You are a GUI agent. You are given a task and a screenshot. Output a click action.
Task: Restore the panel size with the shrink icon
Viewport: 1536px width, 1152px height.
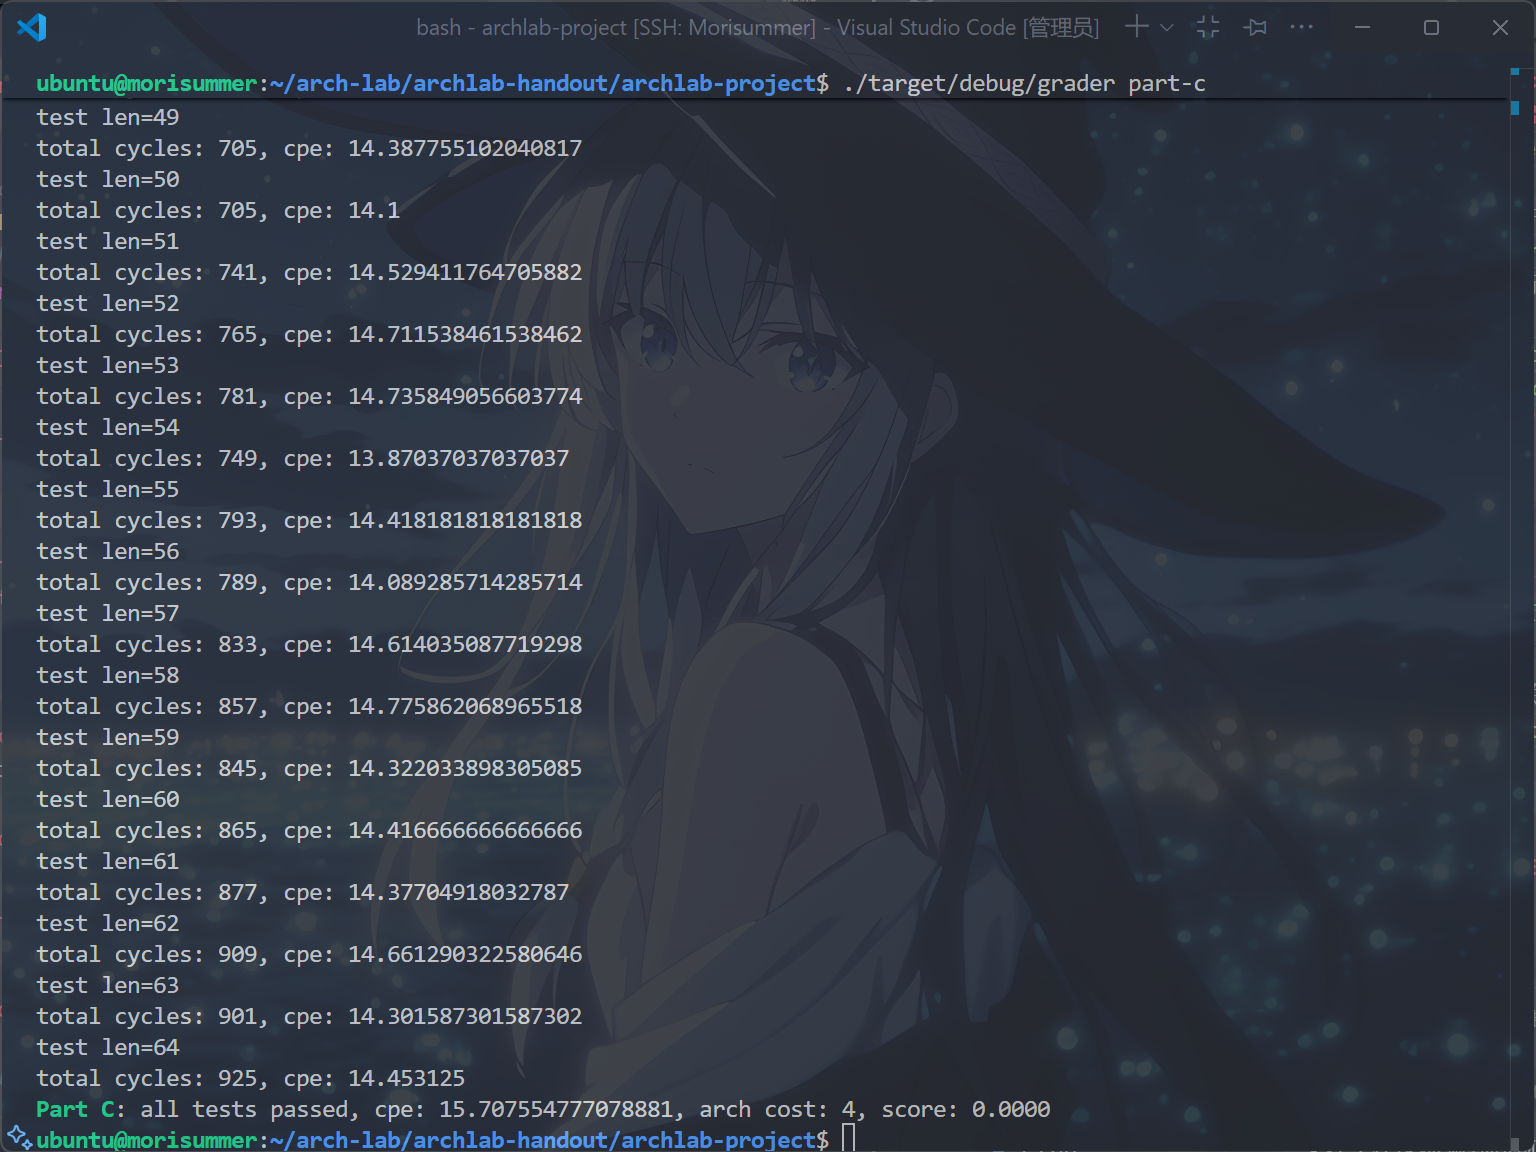coord(1208,27)
